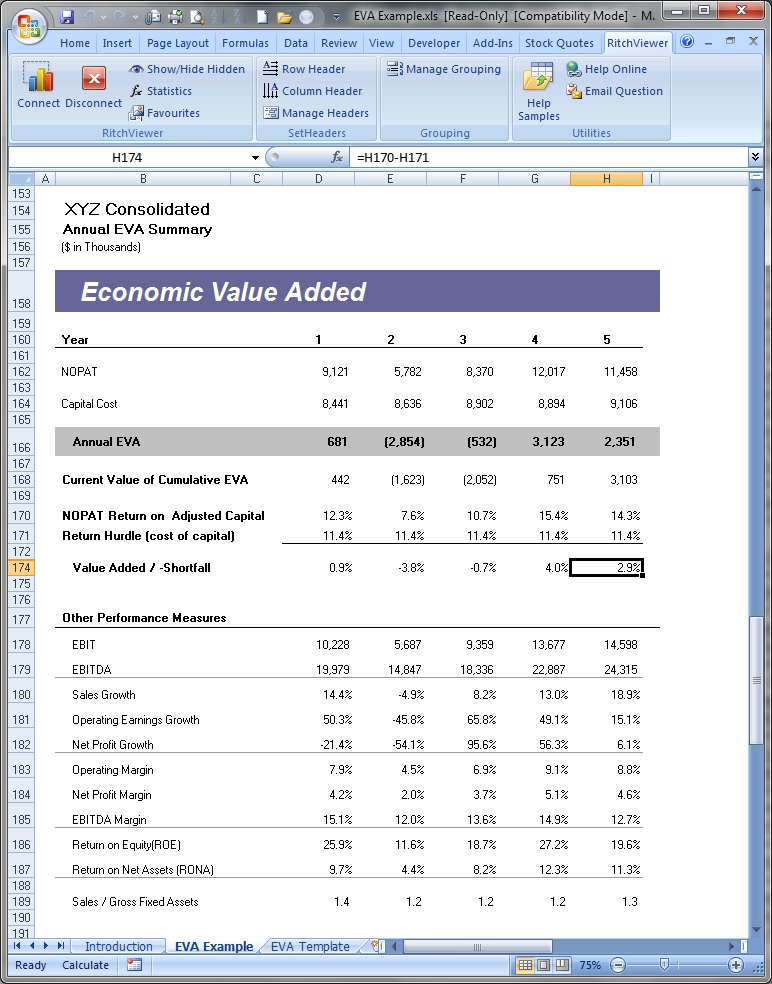
Task: Open Manage Headers
Action: click(316, 113)
